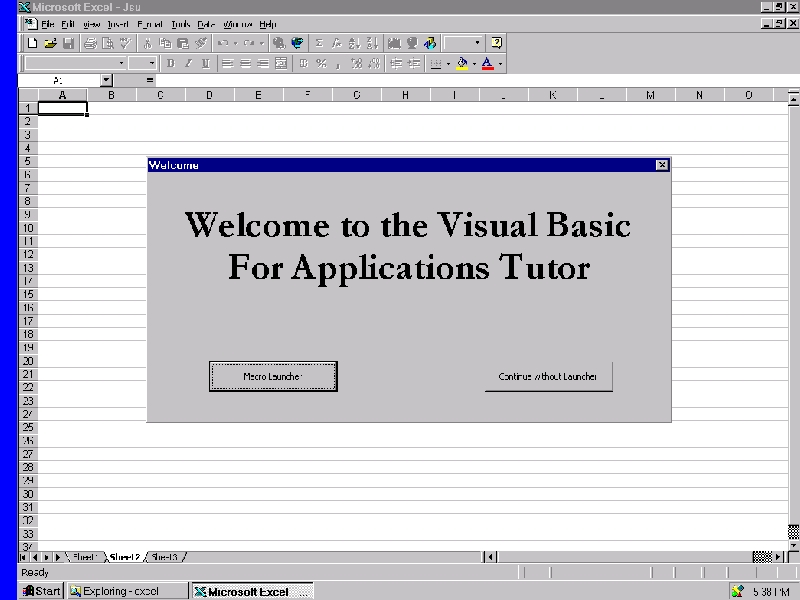Sort descending with the Z-A icon
The image size is (800, 600).
click(372, 43)
